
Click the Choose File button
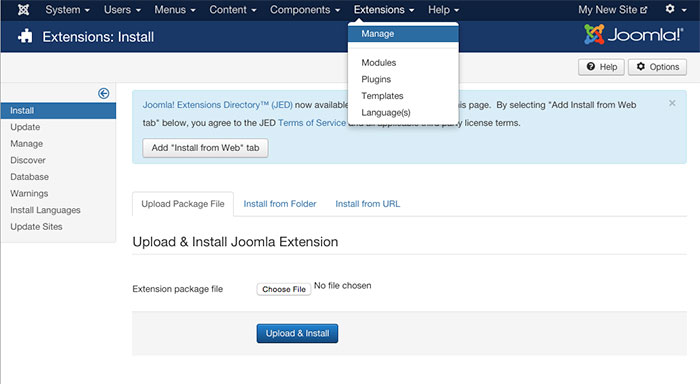tap(283, 289)
